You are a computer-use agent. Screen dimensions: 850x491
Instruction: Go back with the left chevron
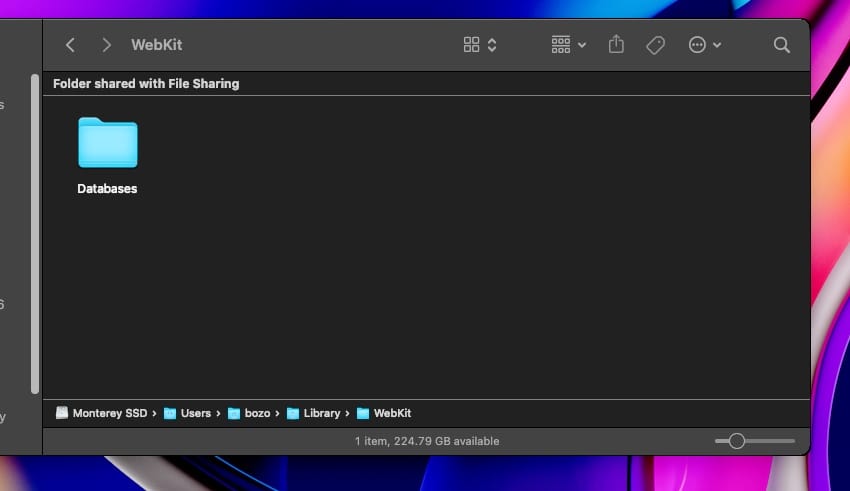[70, 45]
